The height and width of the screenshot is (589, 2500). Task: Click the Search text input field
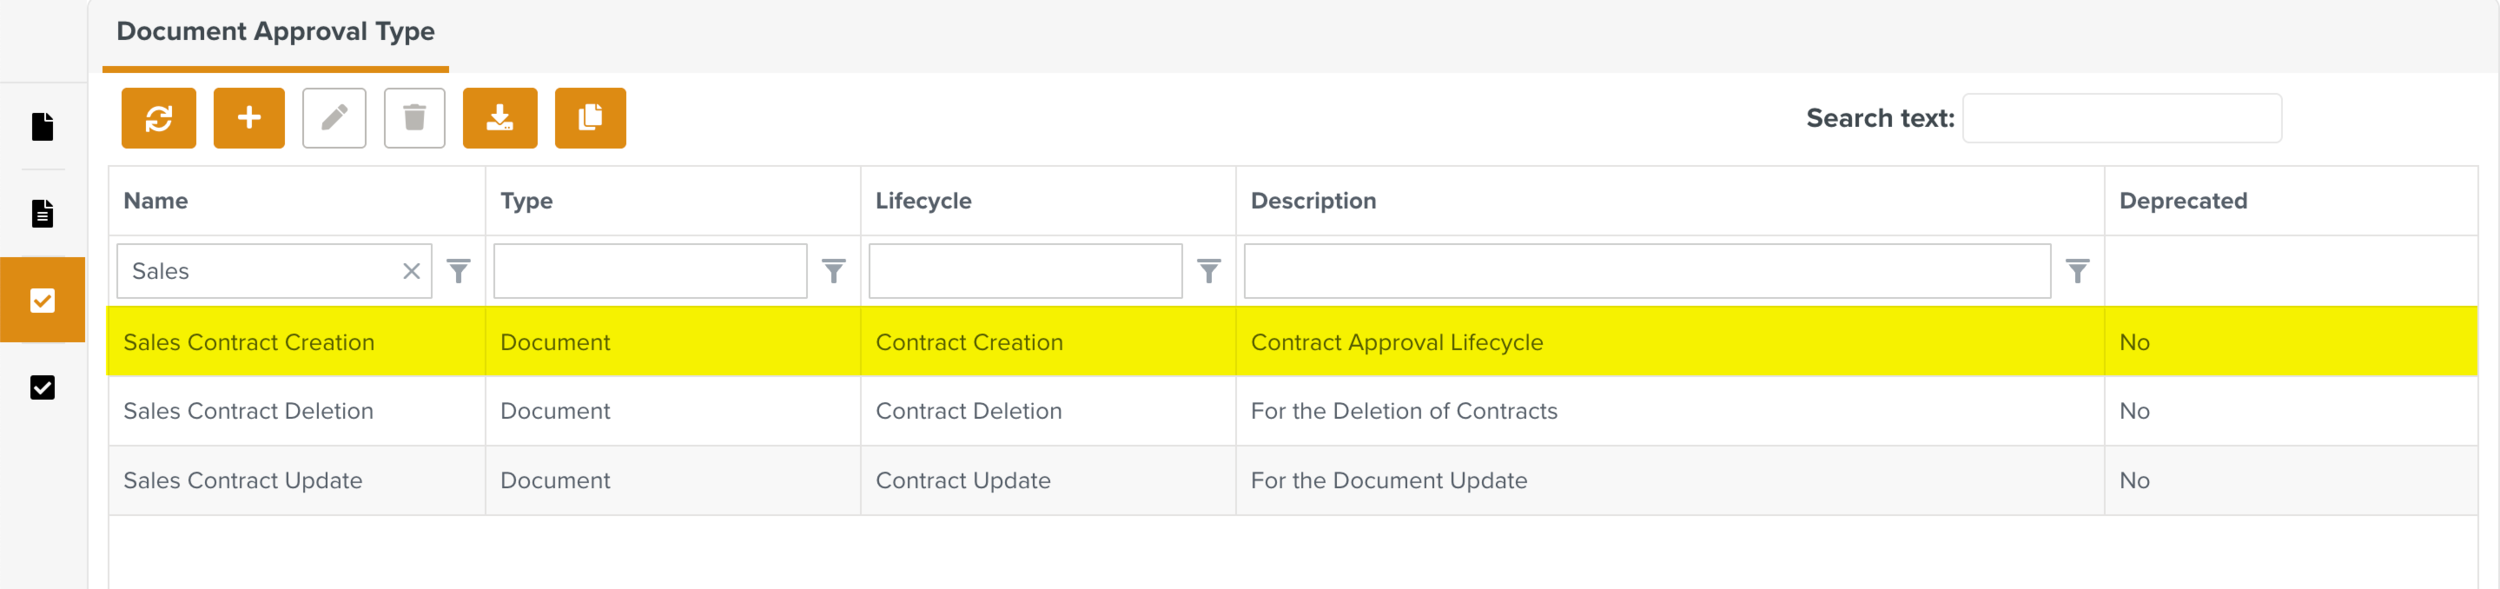click(2121, 118)
